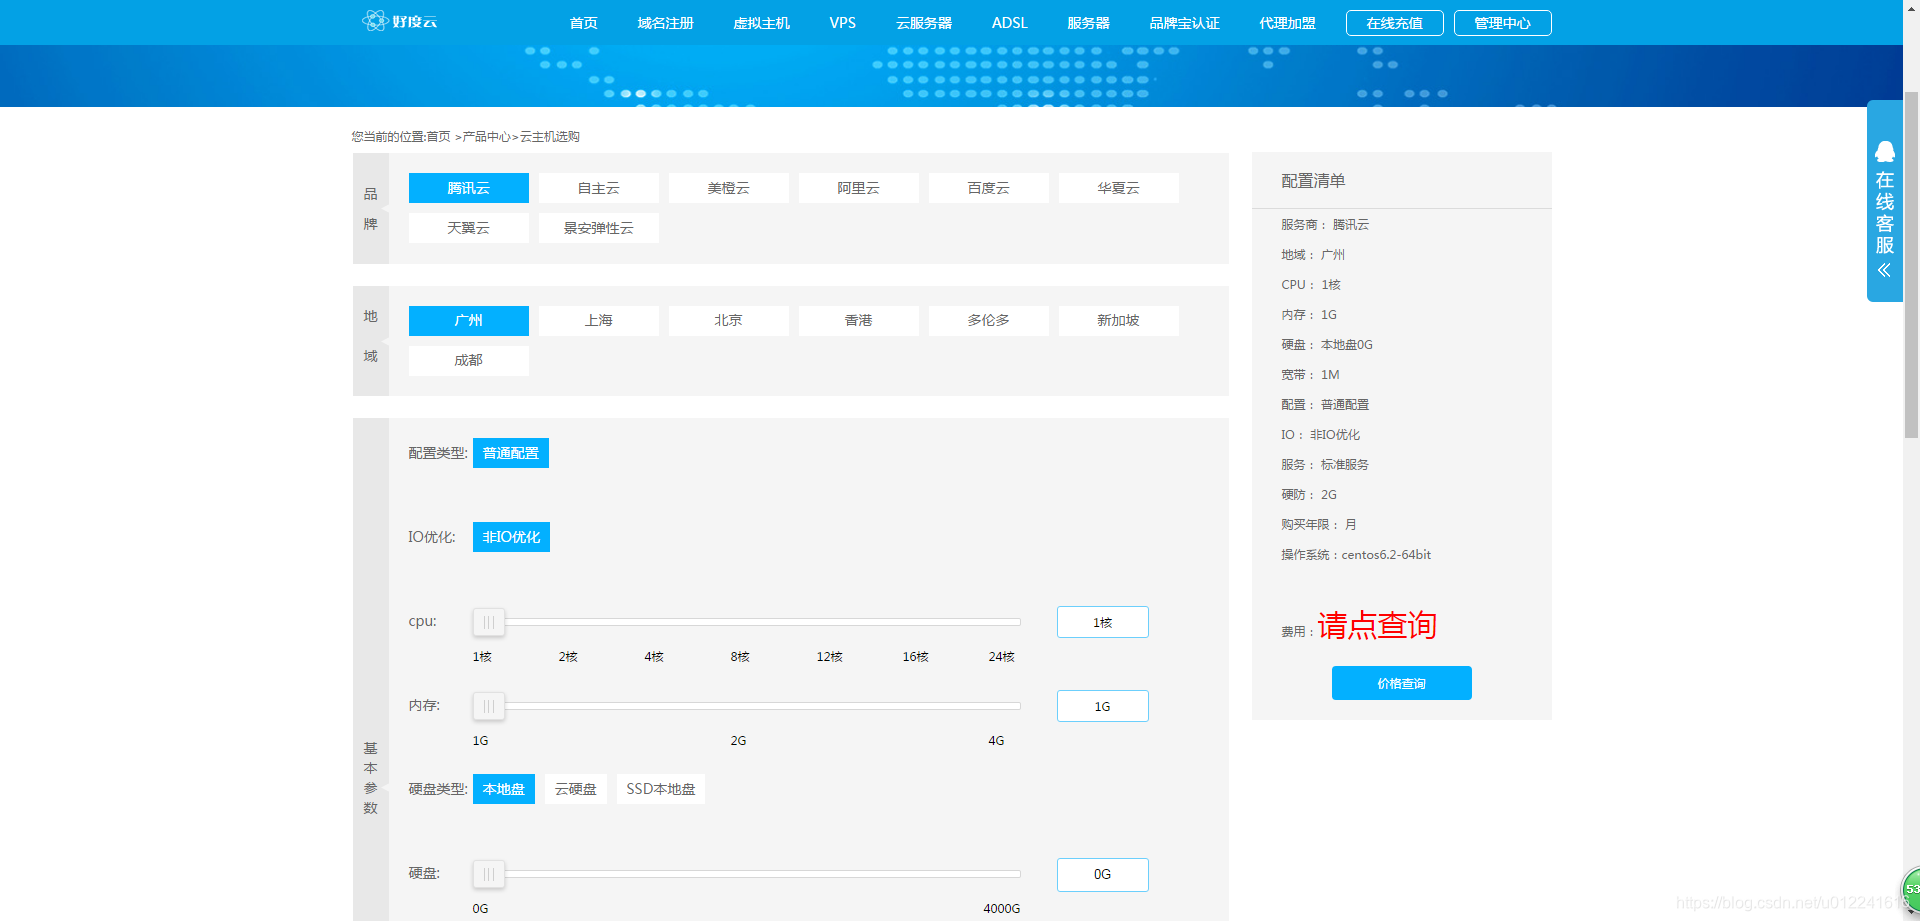
Task: Click the 在线充值 button
Action: pyautogui.click(x=1394, y=23)
